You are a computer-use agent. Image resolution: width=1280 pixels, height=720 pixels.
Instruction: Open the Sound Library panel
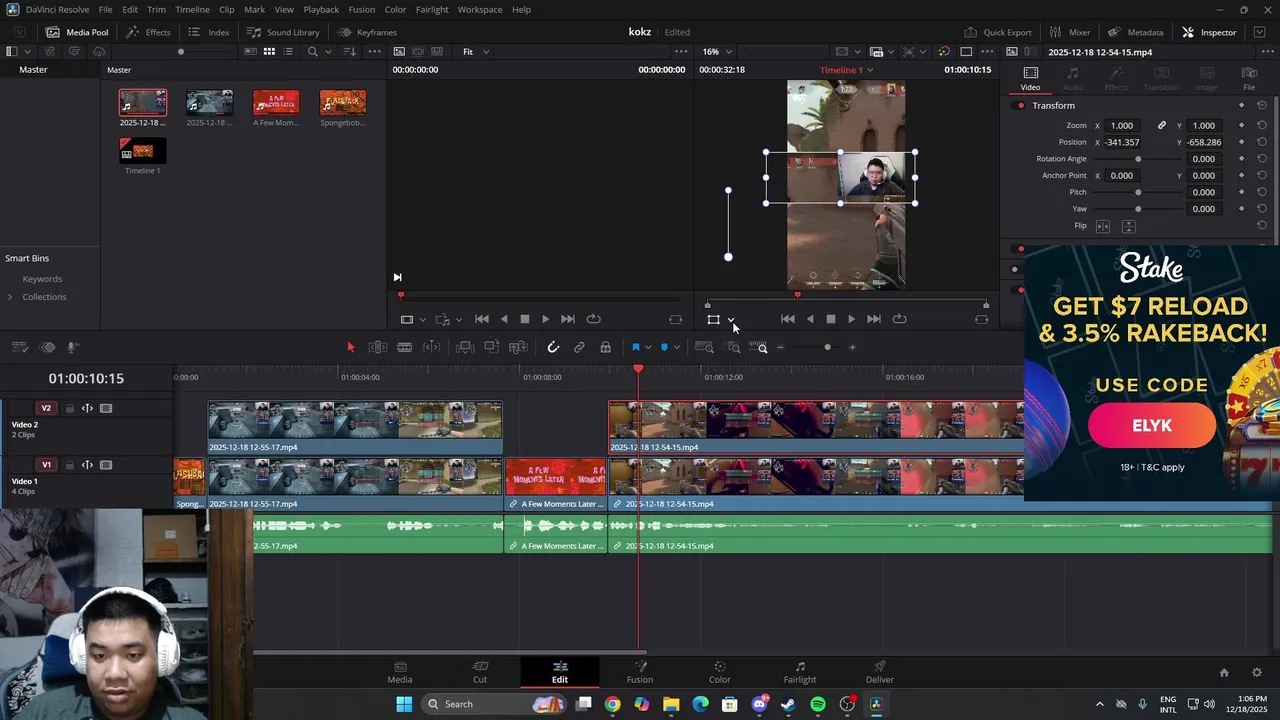click(283, 32)
